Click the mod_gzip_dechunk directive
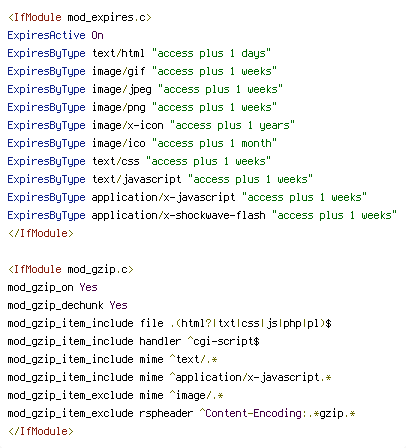Image resolution: width=406 pixels, height=448 pixels. tap(55, 305)
